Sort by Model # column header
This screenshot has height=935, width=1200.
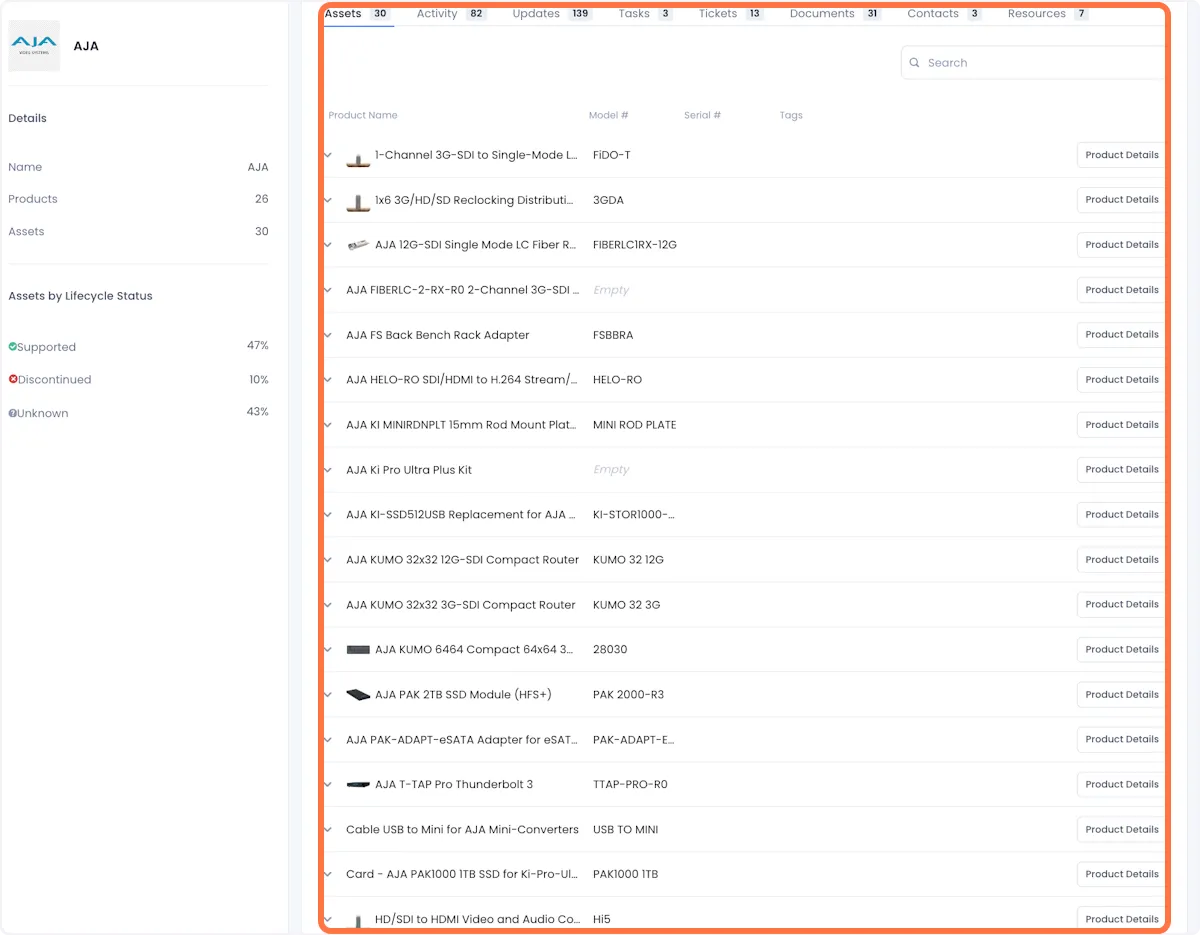point(609,116)
